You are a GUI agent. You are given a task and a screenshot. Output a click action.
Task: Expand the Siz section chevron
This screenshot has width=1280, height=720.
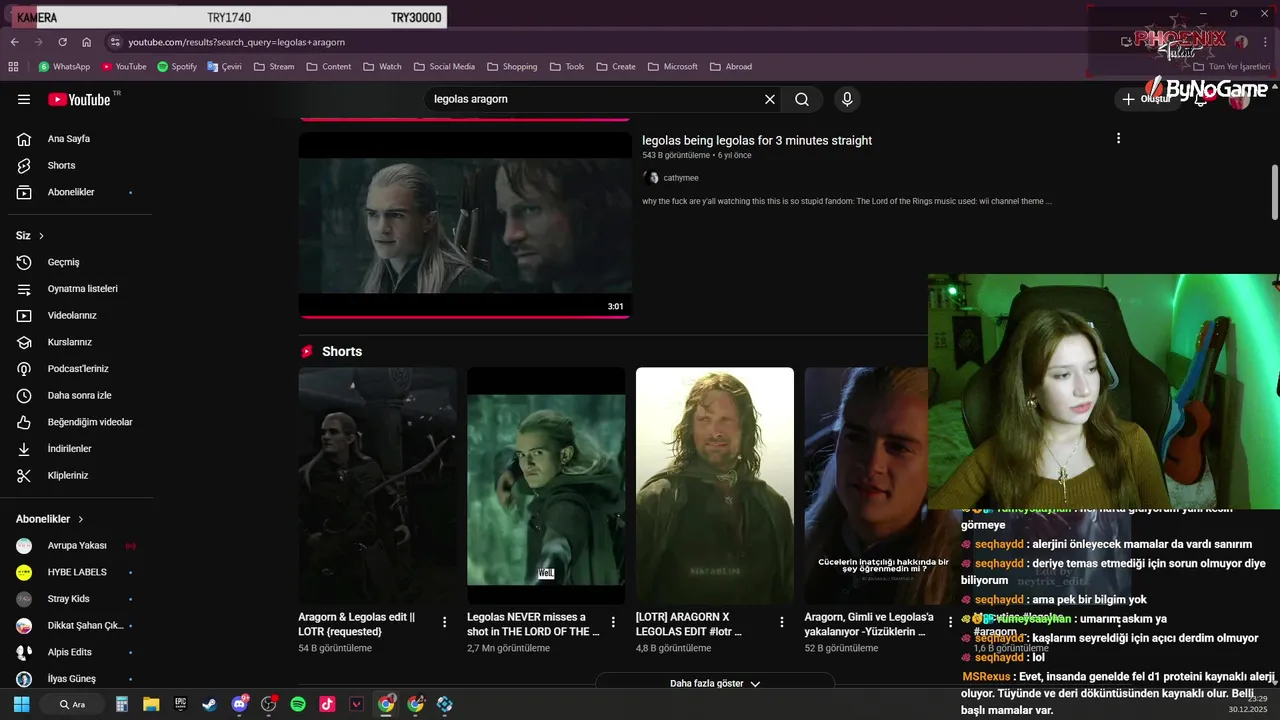(41, 236)
